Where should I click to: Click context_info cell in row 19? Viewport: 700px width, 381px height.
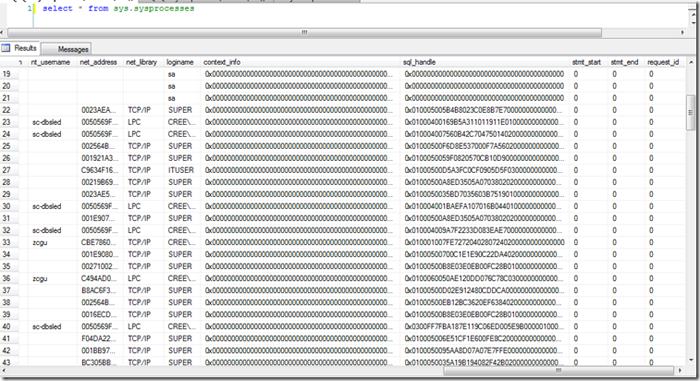(299, 74)
